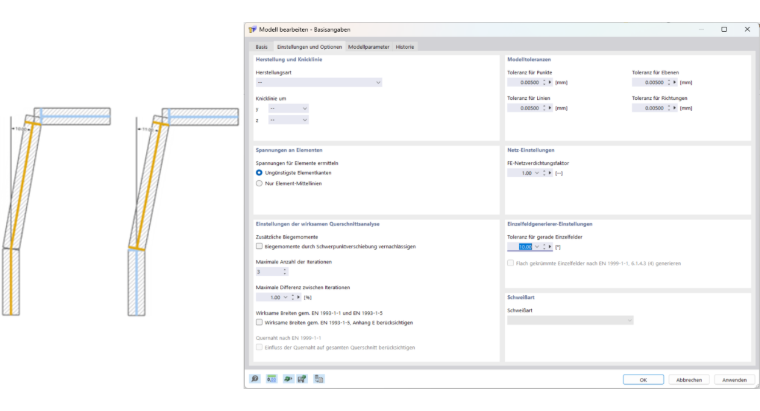
Task: Open arrow menu beside Toleranz für Richtungen
Action: pyautogui.click(x=675, y=108)
